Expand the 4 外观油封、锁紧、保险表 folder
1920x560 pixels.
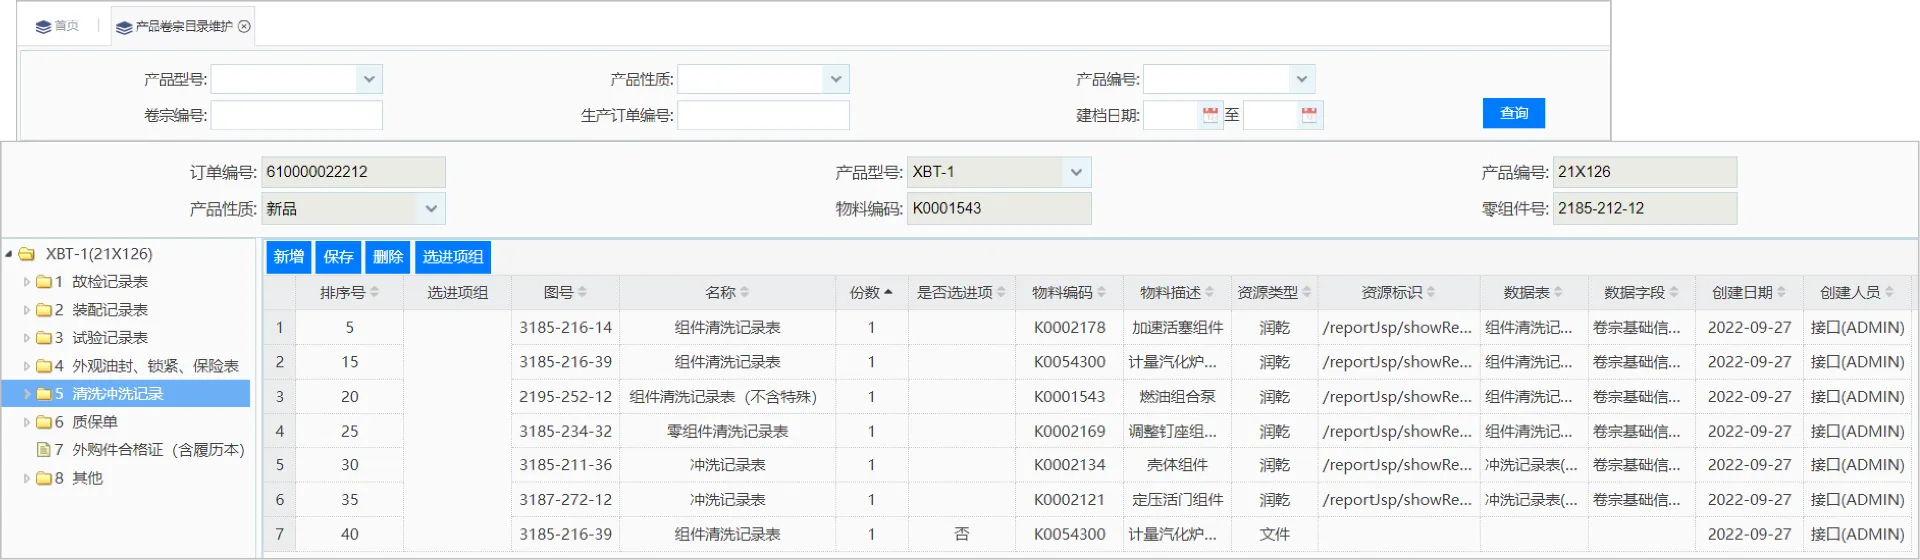tap(27, 366)
